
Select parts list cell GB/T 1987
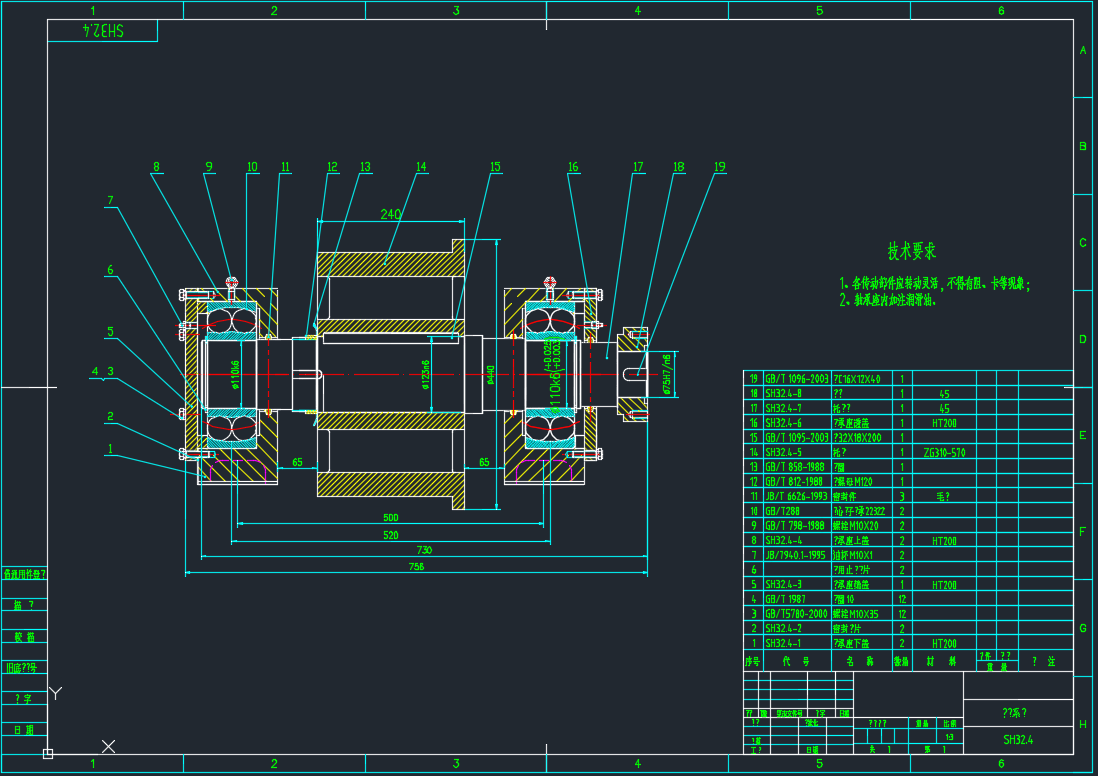(786, 599)
